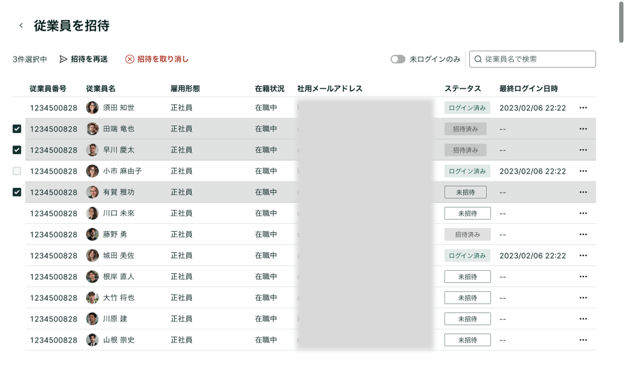
Task: Select the profile photo of 川原 建
Action: tap(92, 319)
